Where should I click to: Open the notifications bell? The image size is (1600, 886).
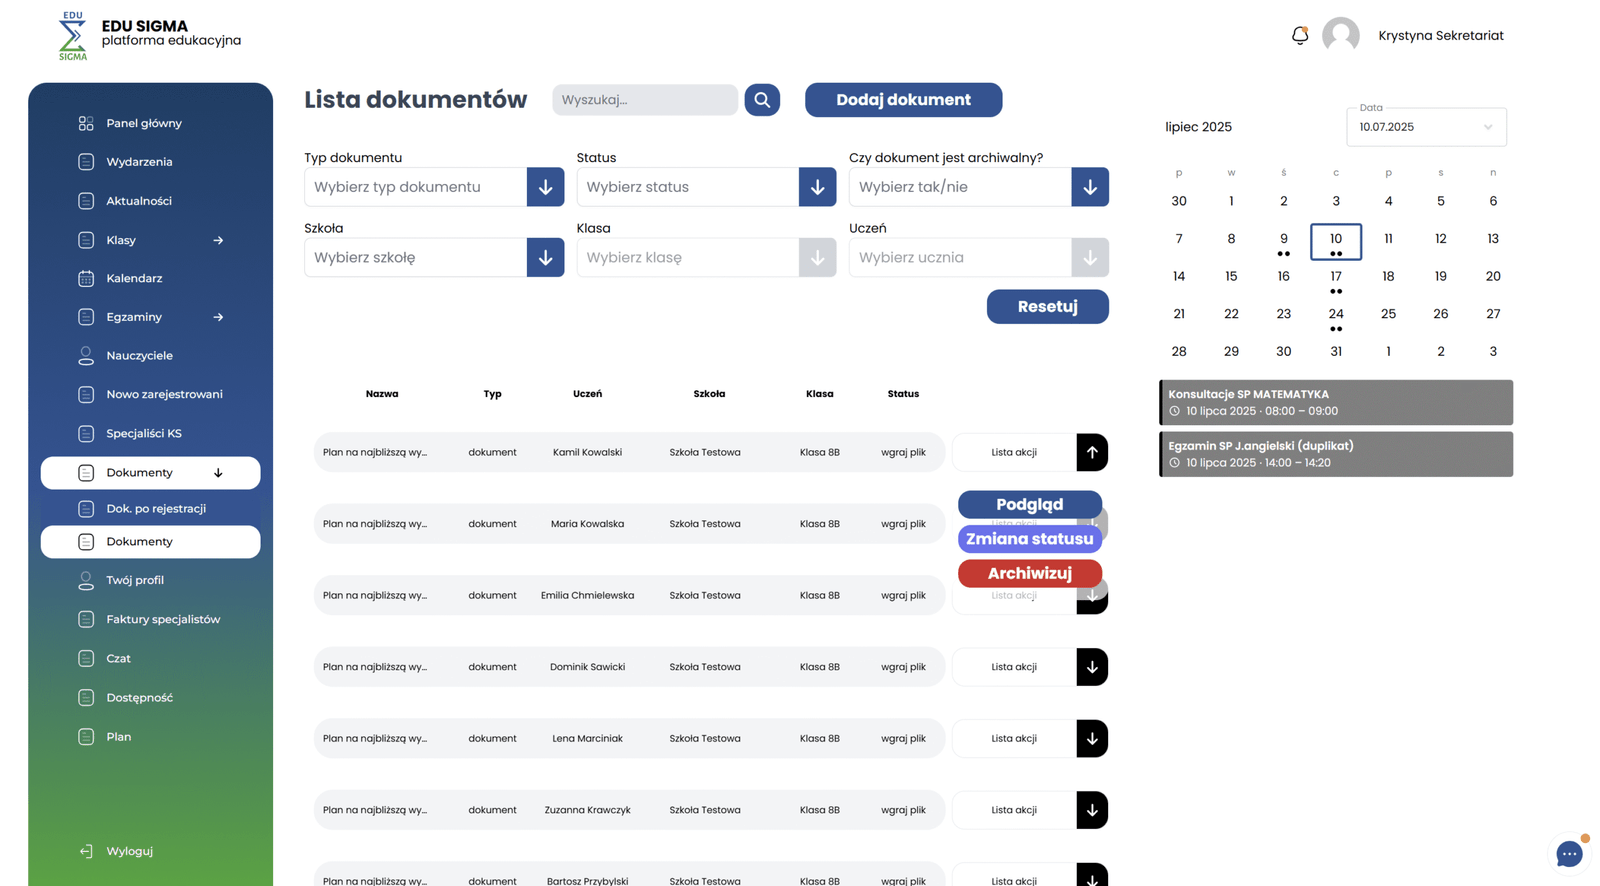coord(1299,36)
